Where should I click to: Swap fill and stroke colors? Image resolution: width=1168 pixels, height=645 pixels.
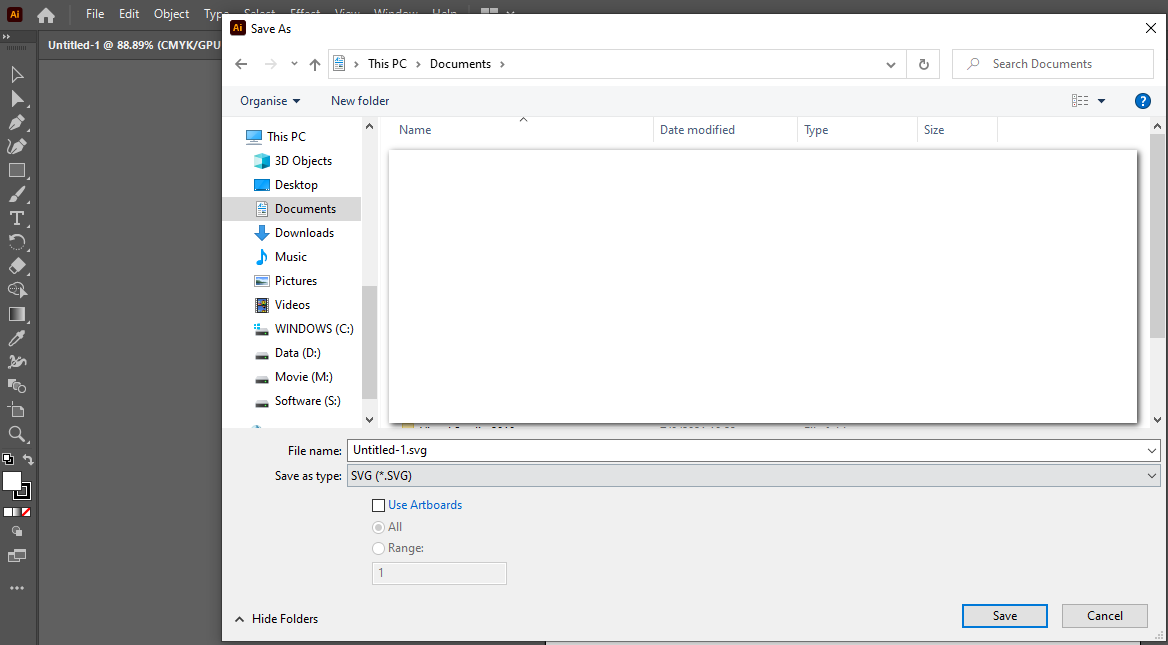[x=28, y=460]
